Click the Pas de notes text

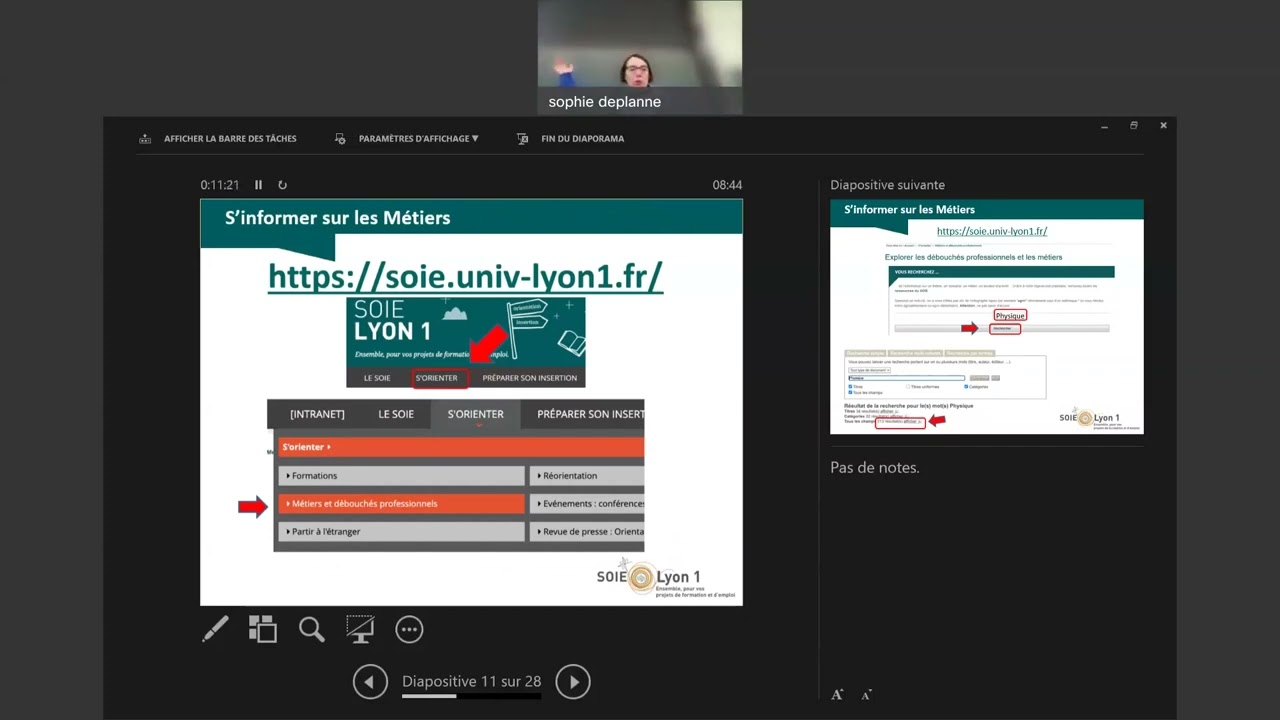(874, 467)
